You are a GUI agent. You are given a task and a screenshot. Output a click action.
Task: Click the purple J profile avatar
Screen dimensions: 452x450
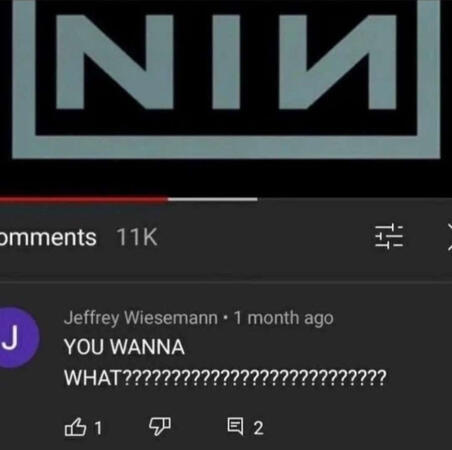[18, 337]
